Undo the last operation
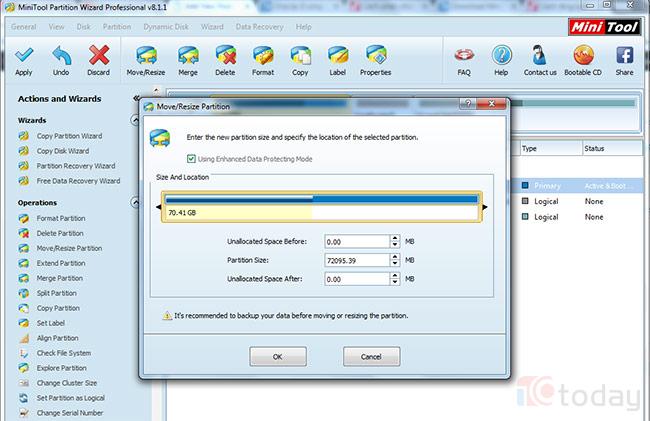The height and width of the screenshot is (421, 650). click(61, 61)
